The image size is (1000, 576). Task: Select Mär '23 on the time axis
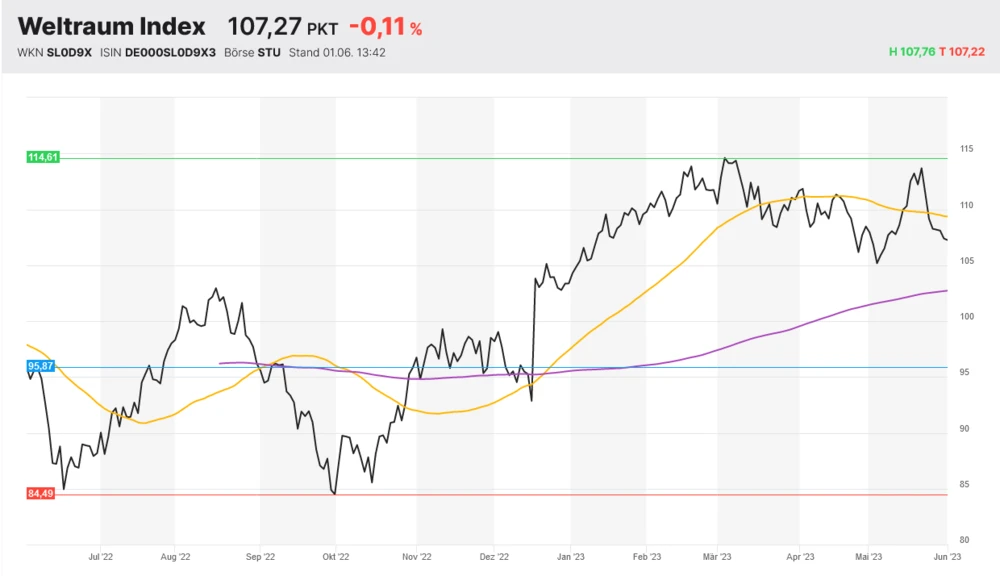point(717,557)
